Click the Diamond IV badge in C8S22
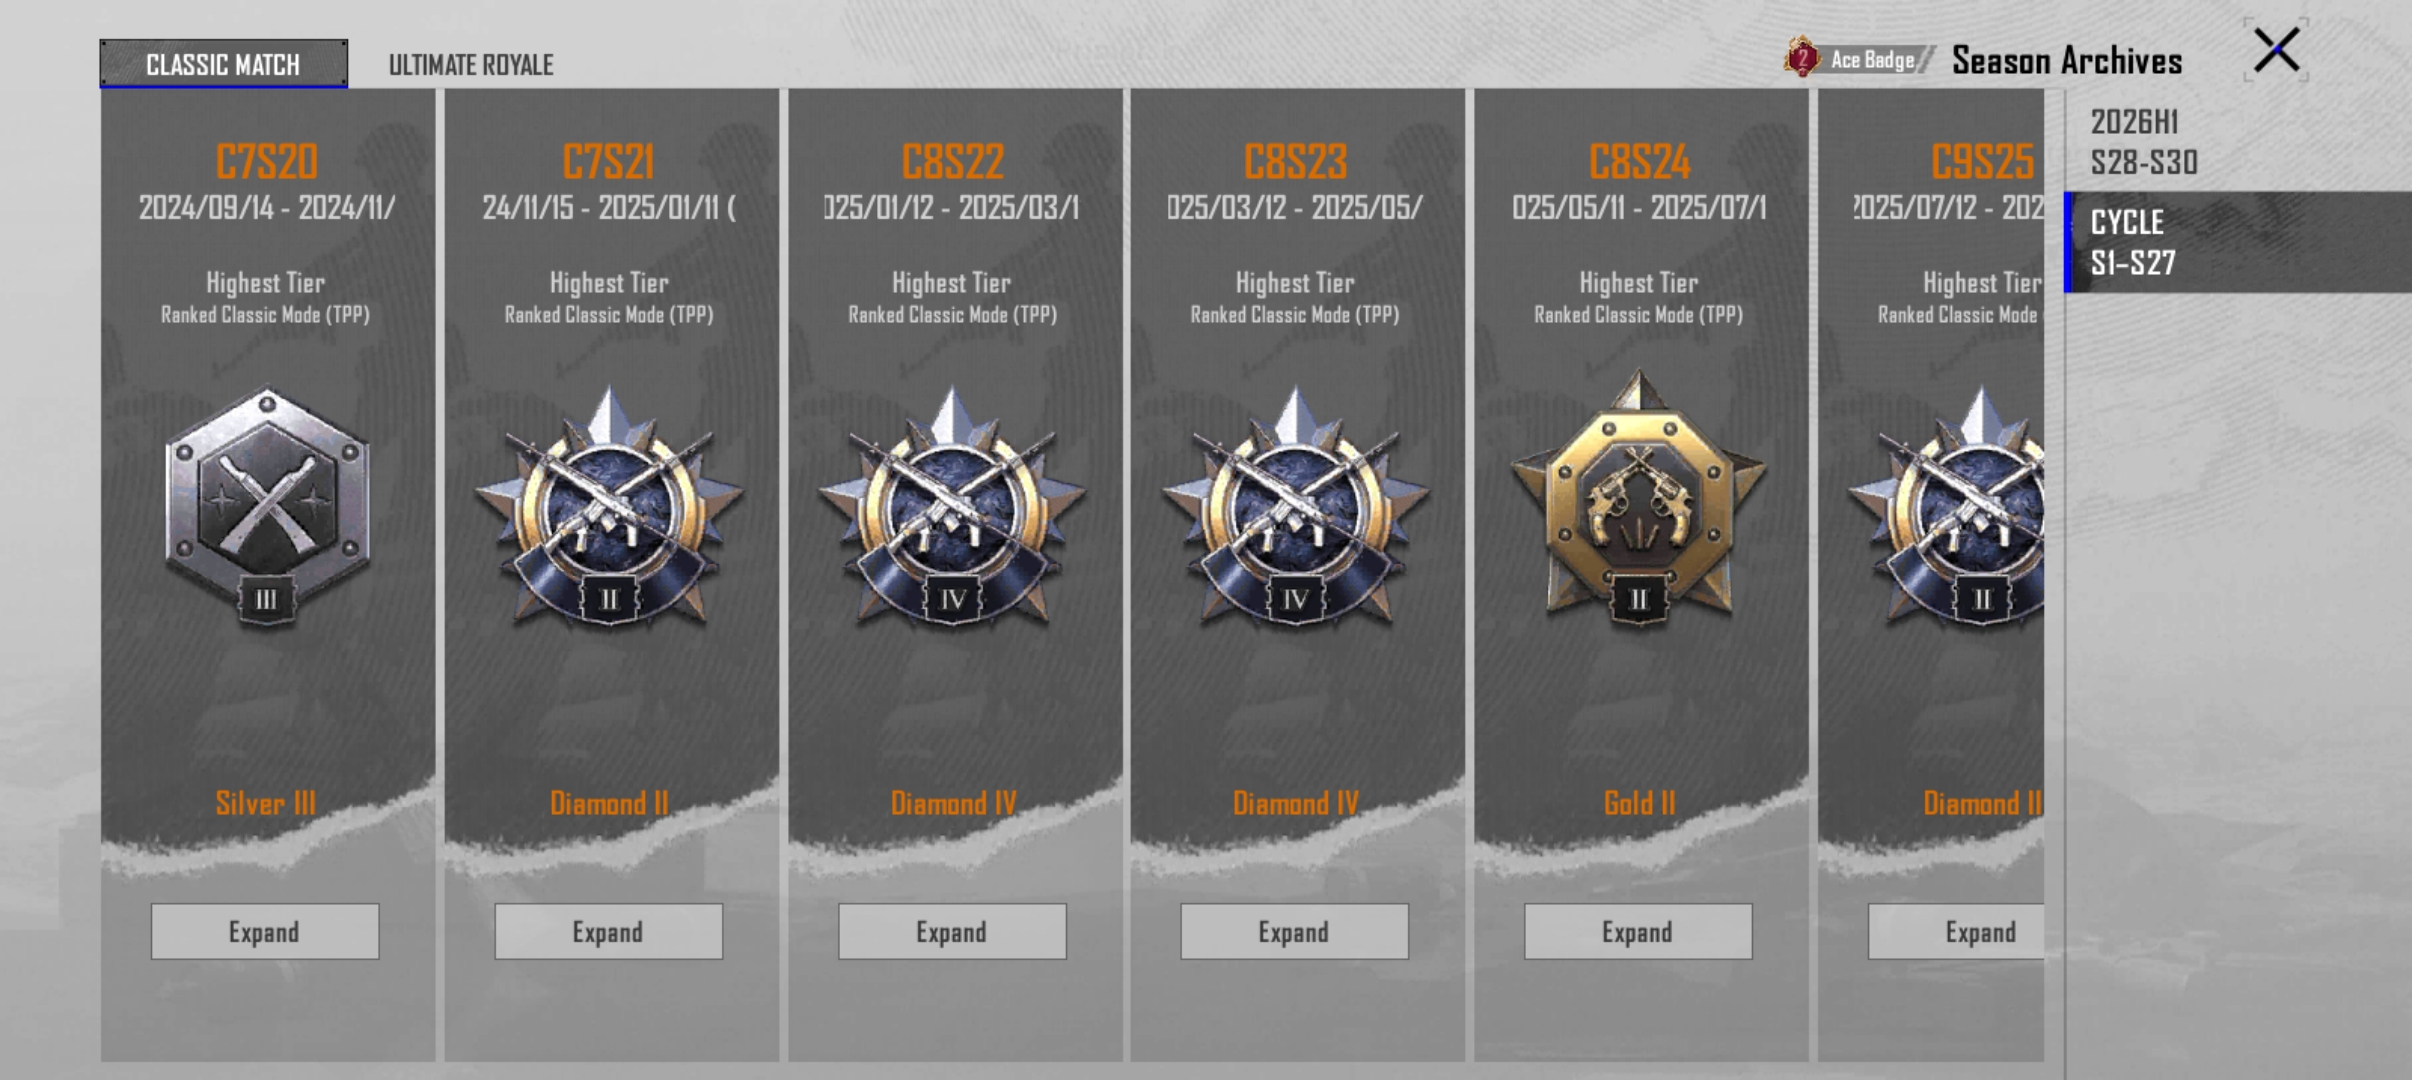Image resolution: width=2412 pixels, height=1080 pixels. 952,507
